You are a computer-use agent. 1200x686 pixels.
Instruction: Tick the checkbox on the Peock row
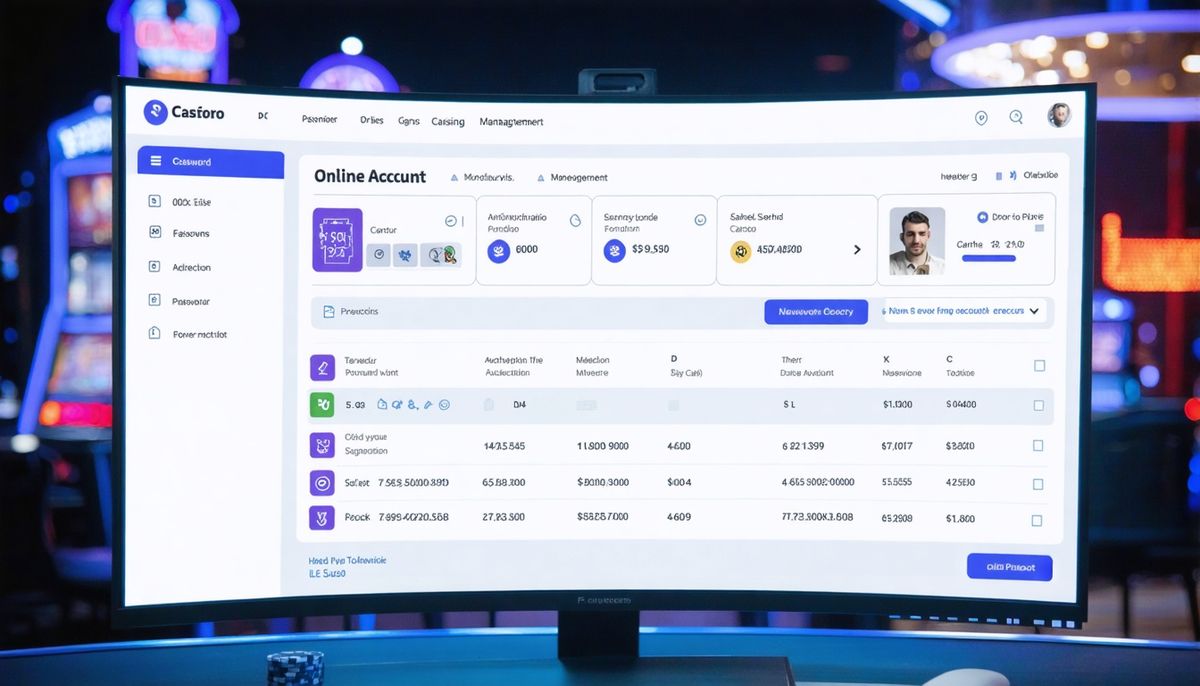1037,520
